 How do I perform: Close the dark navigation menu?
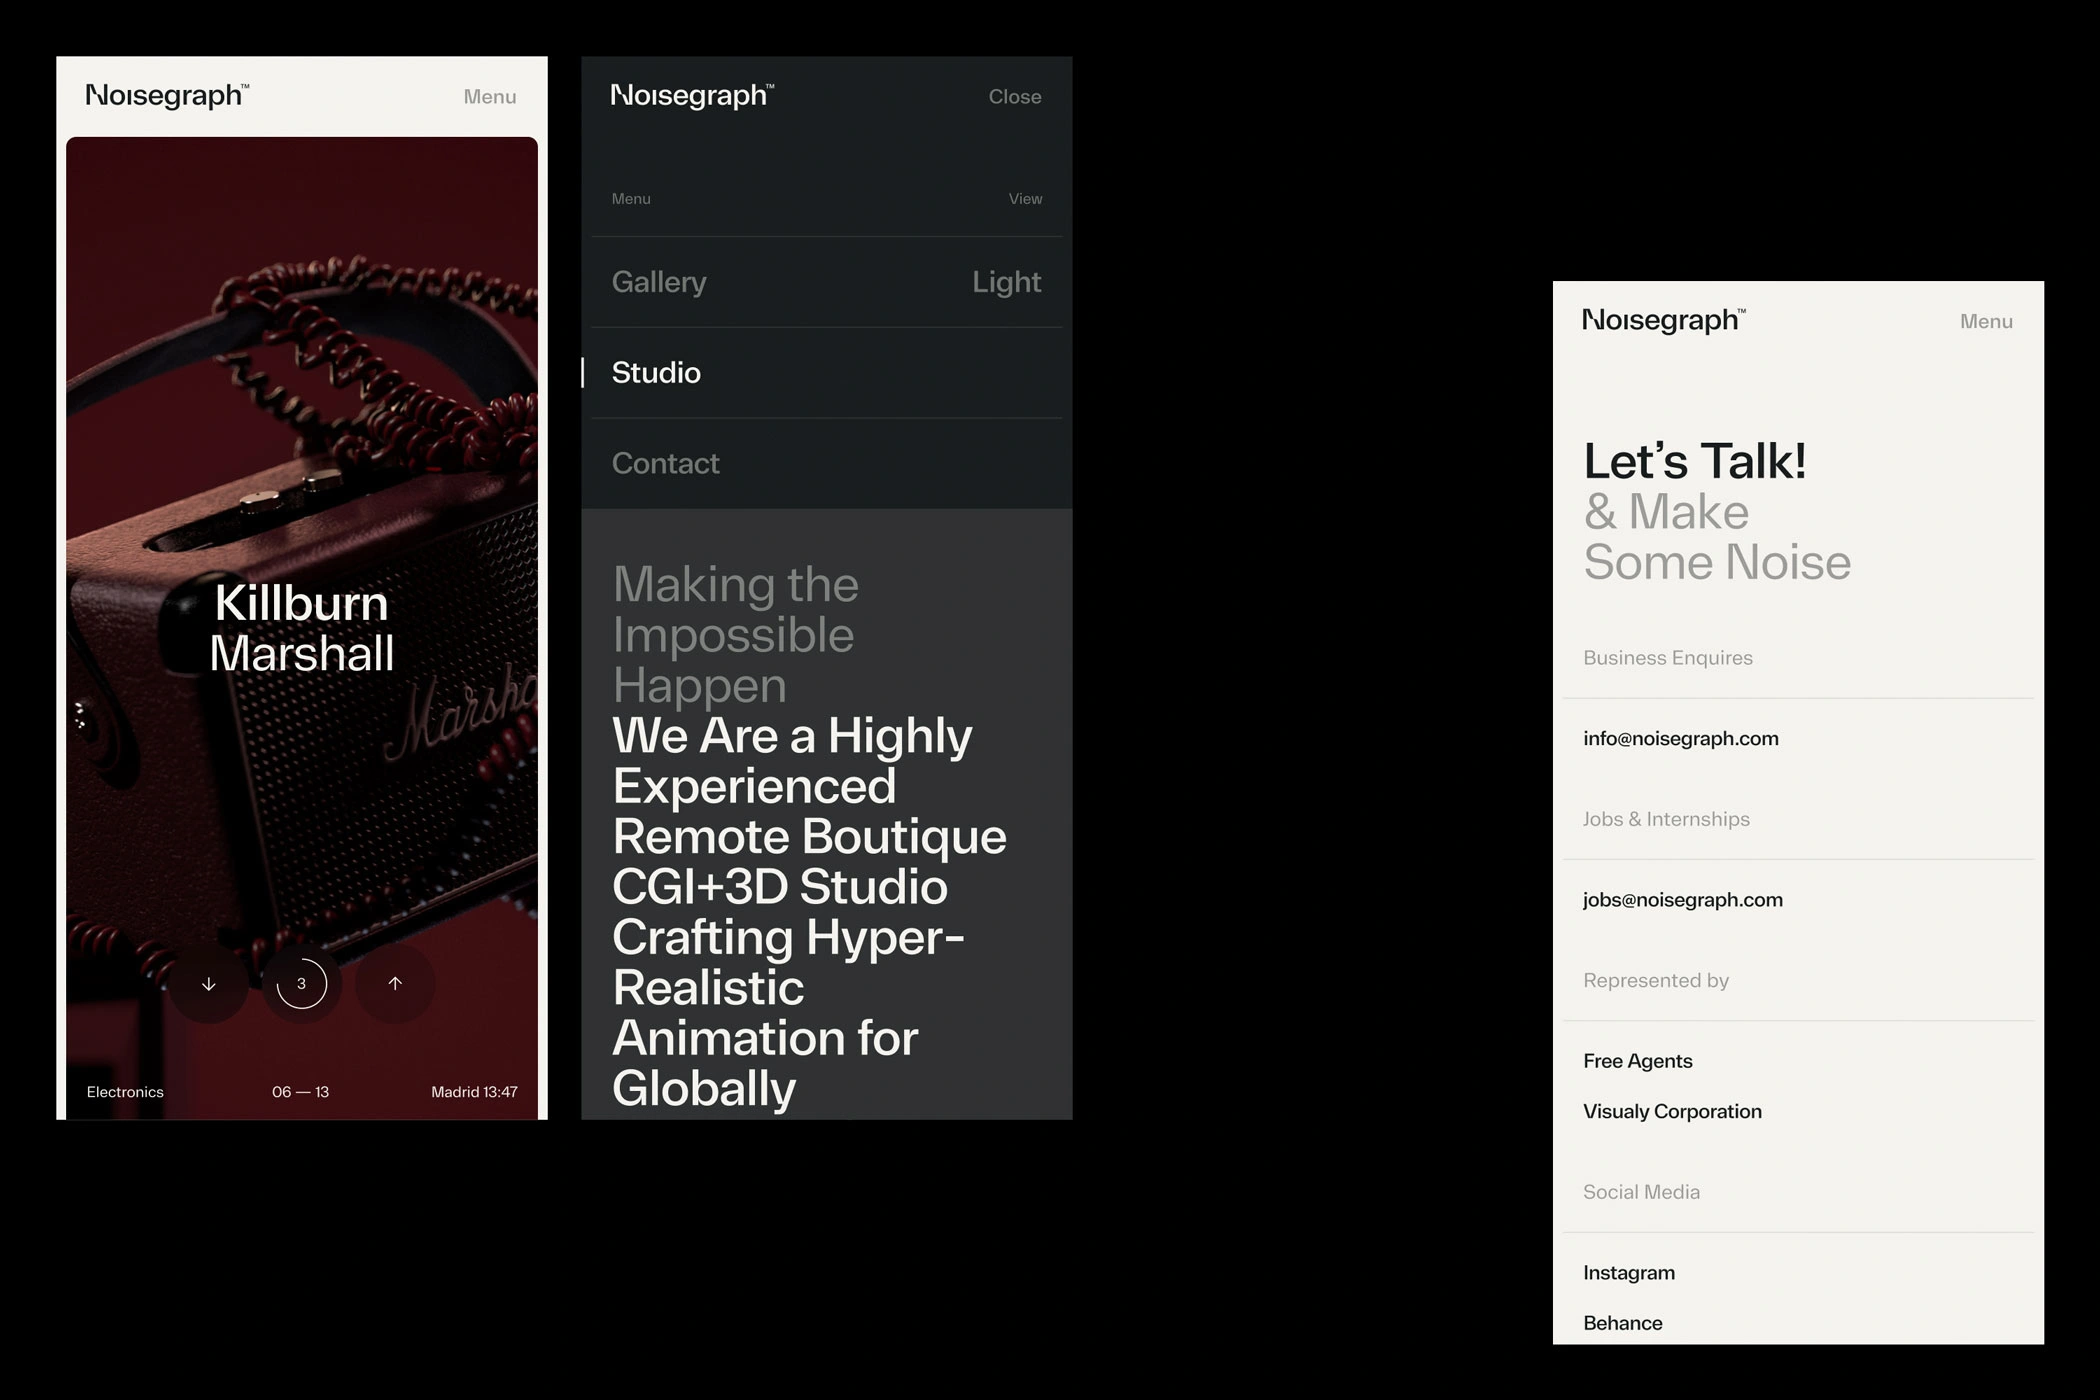[x=1014, y=97]
